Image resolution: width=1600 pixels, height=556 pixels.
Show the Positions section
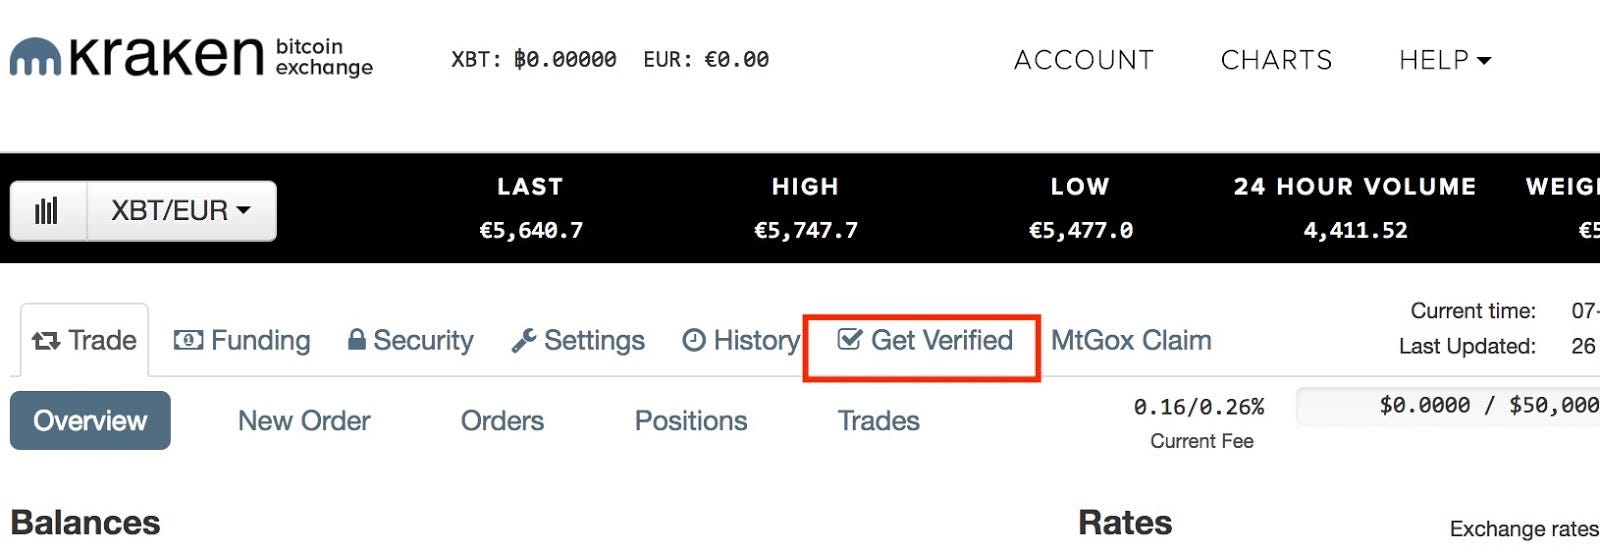coord(691,421)
